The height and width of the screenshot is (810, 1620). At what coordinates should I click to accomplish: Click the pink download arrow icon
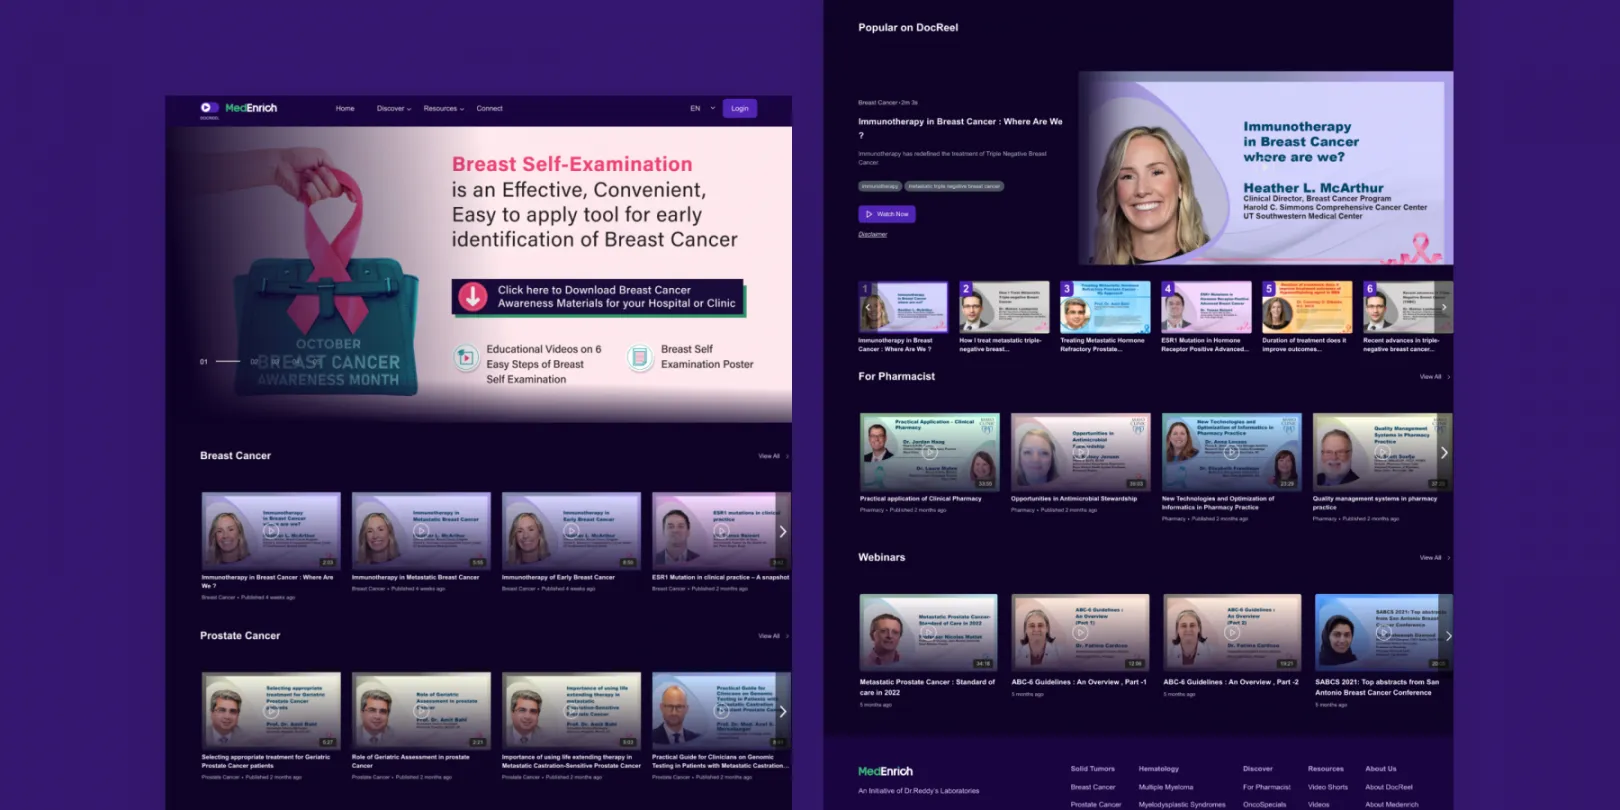[472, 297]
